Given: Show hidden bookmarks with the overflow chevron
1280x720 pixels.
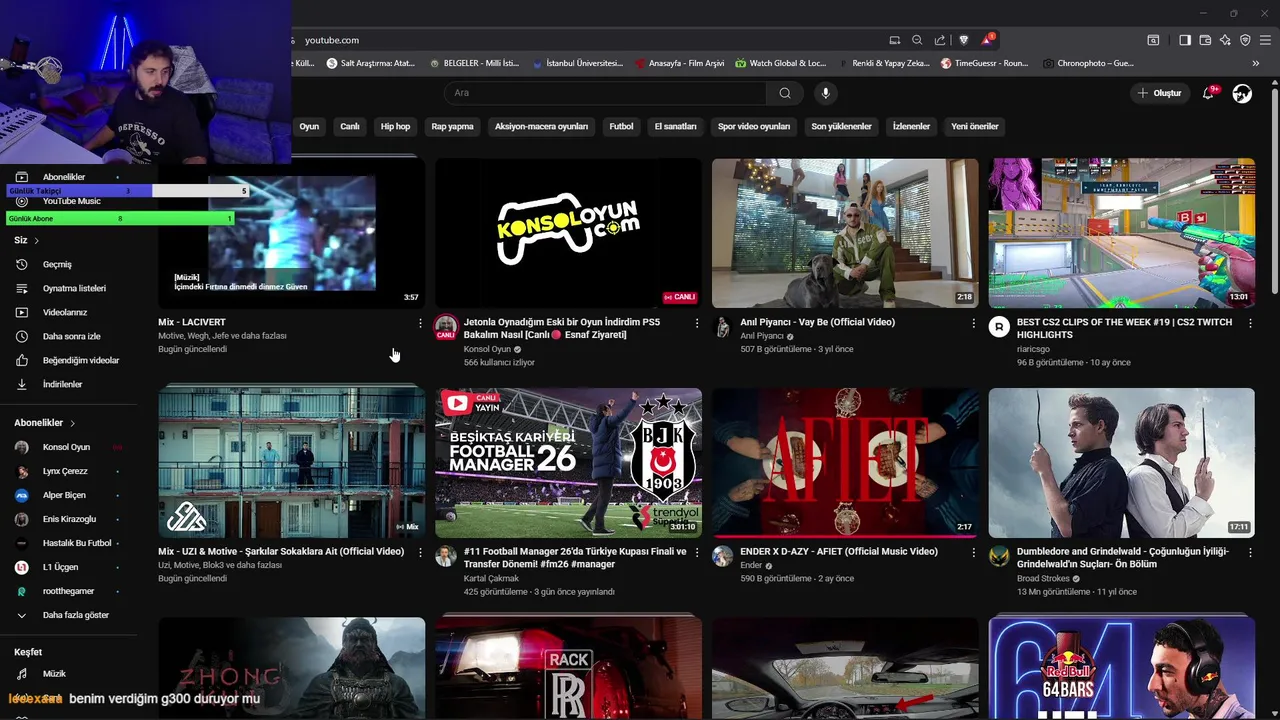Looking at the screenshot, I should [1255, 63].
